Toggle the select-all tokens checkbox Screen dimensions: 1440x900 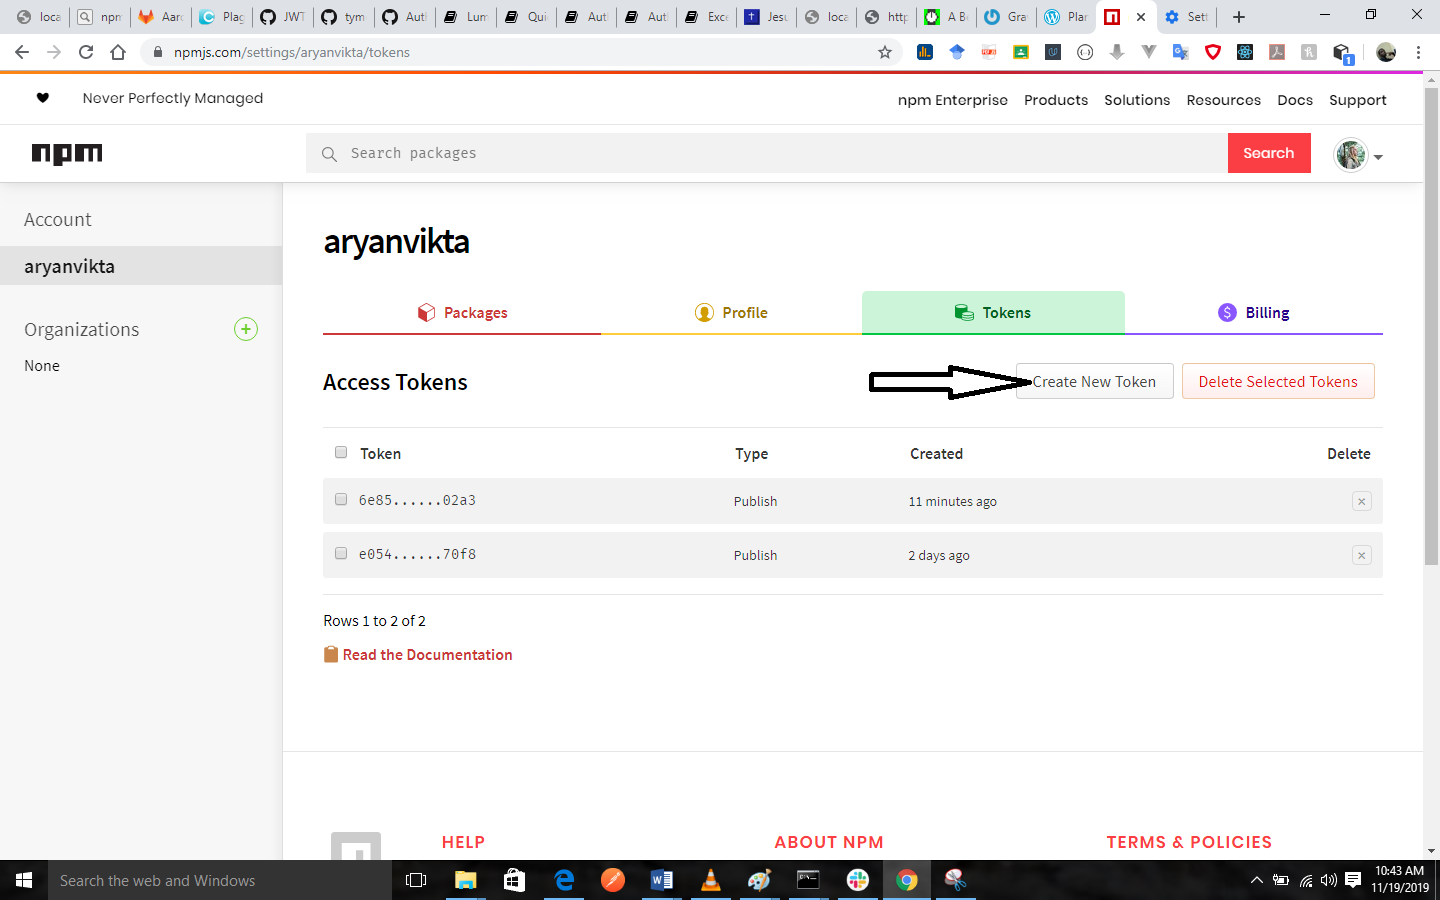click(341, 452)
